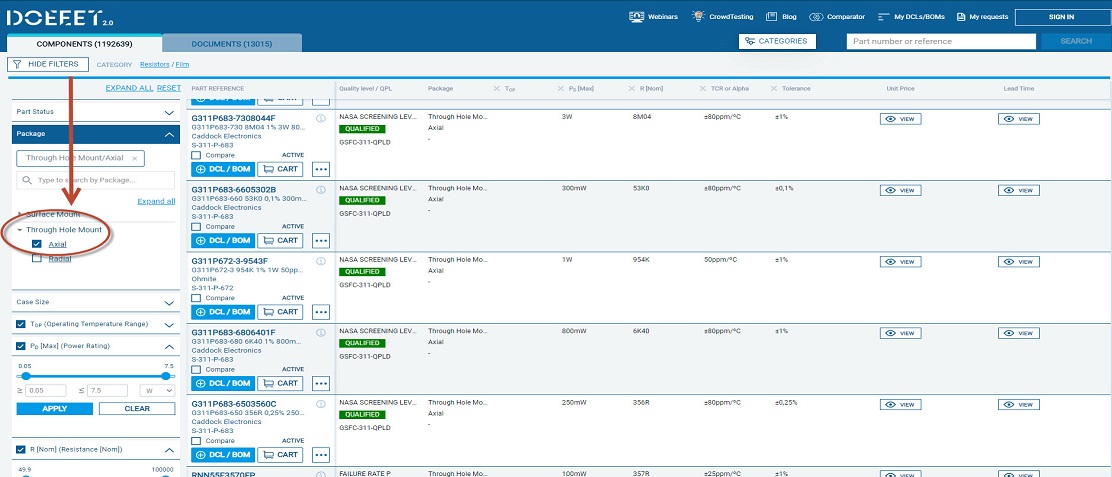Collapse the Pd [Max] filter chevron
Viewport: 1112px width, 477px height.
169,347
